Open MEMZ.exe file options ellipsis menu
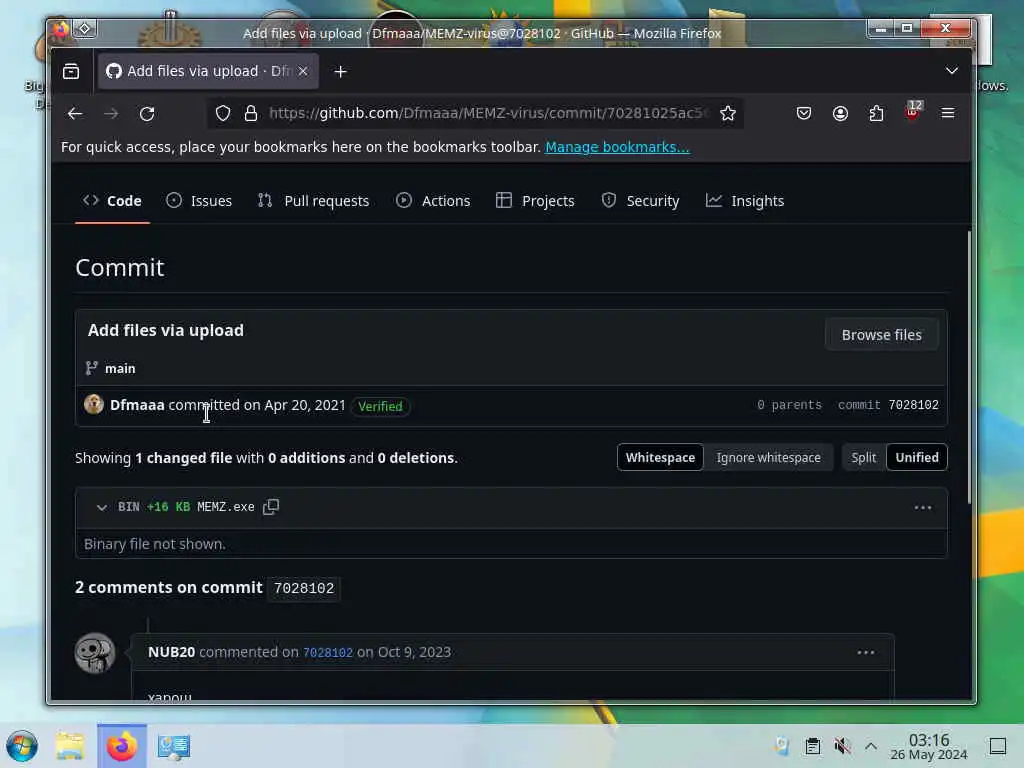This screenshot has width=1024, height=768. coord(923,507)
